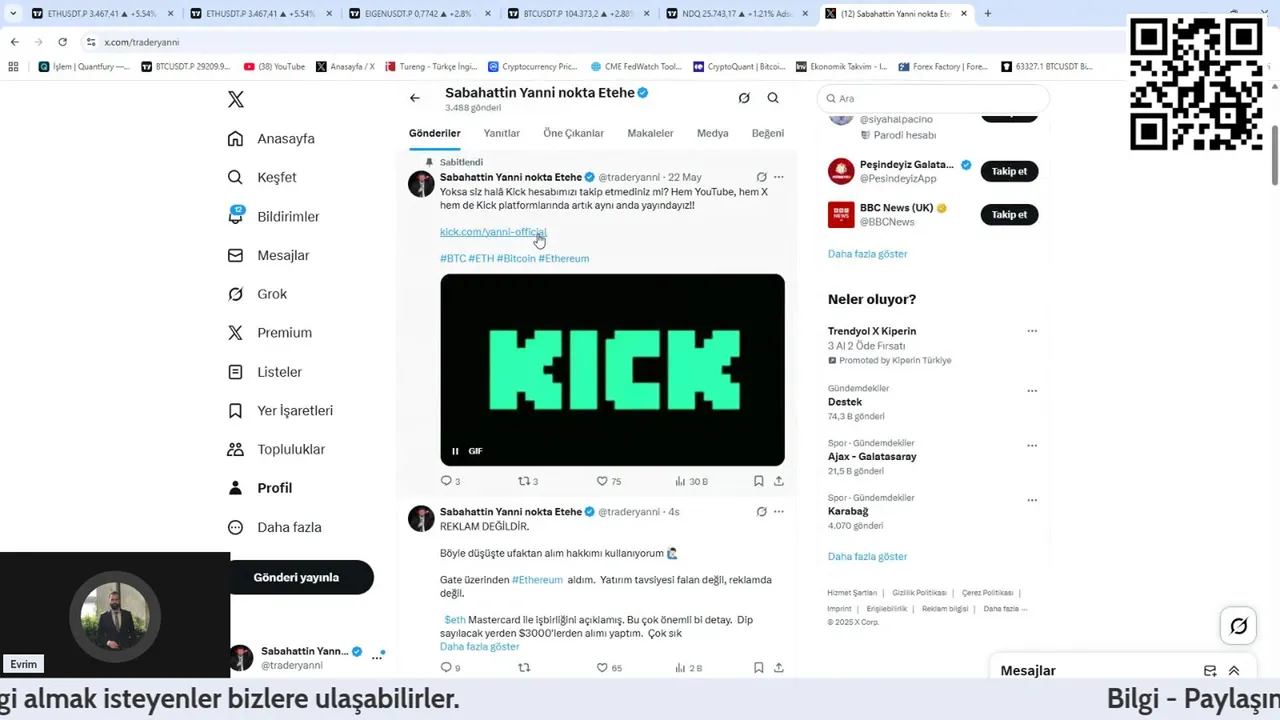
Task: Like the pinned Kick post
Action: pos(602,481)
